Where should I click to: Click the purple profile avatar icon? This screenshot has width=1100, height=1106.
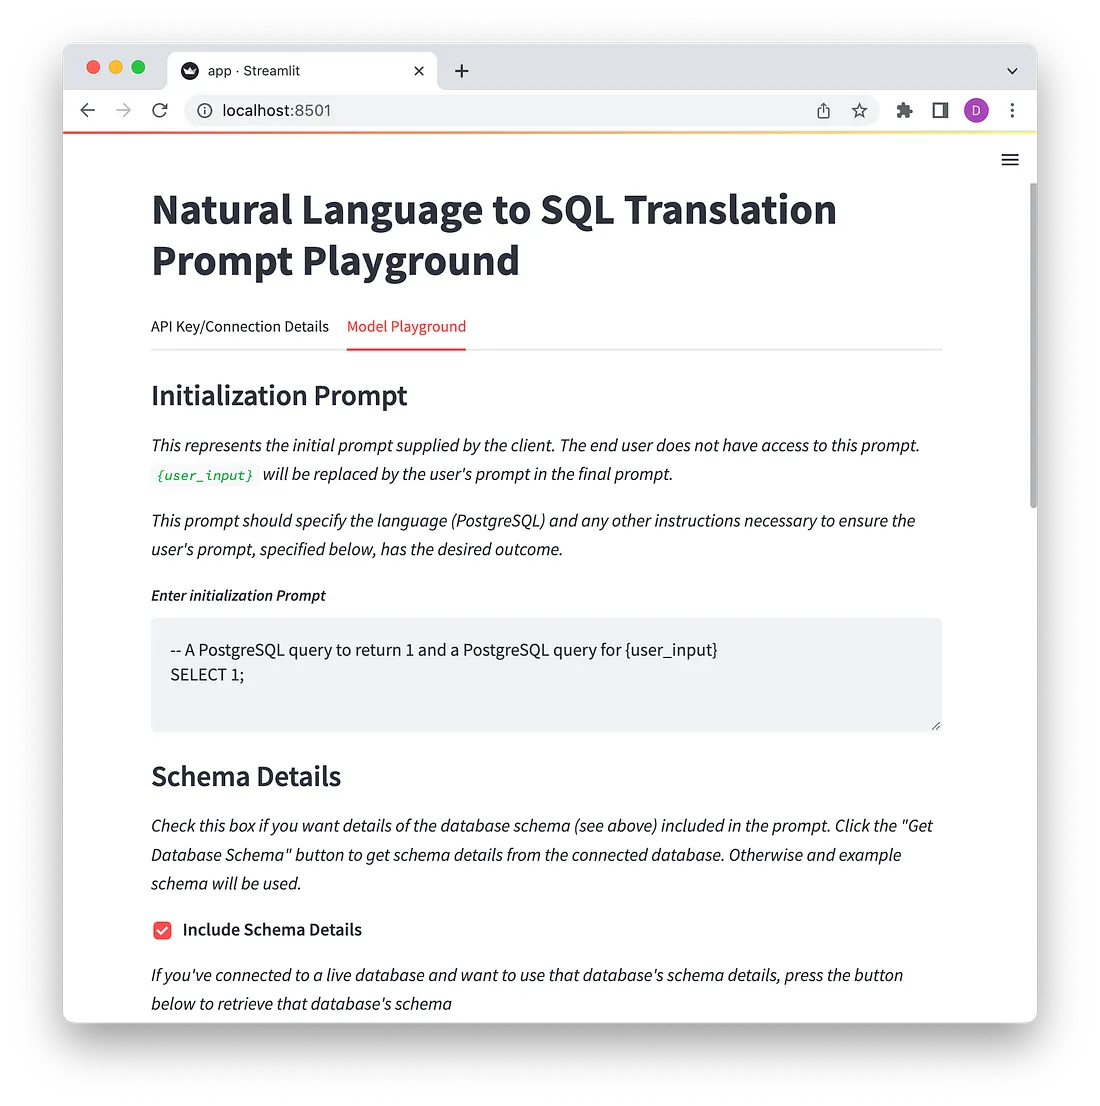click(x=976, y=110)
